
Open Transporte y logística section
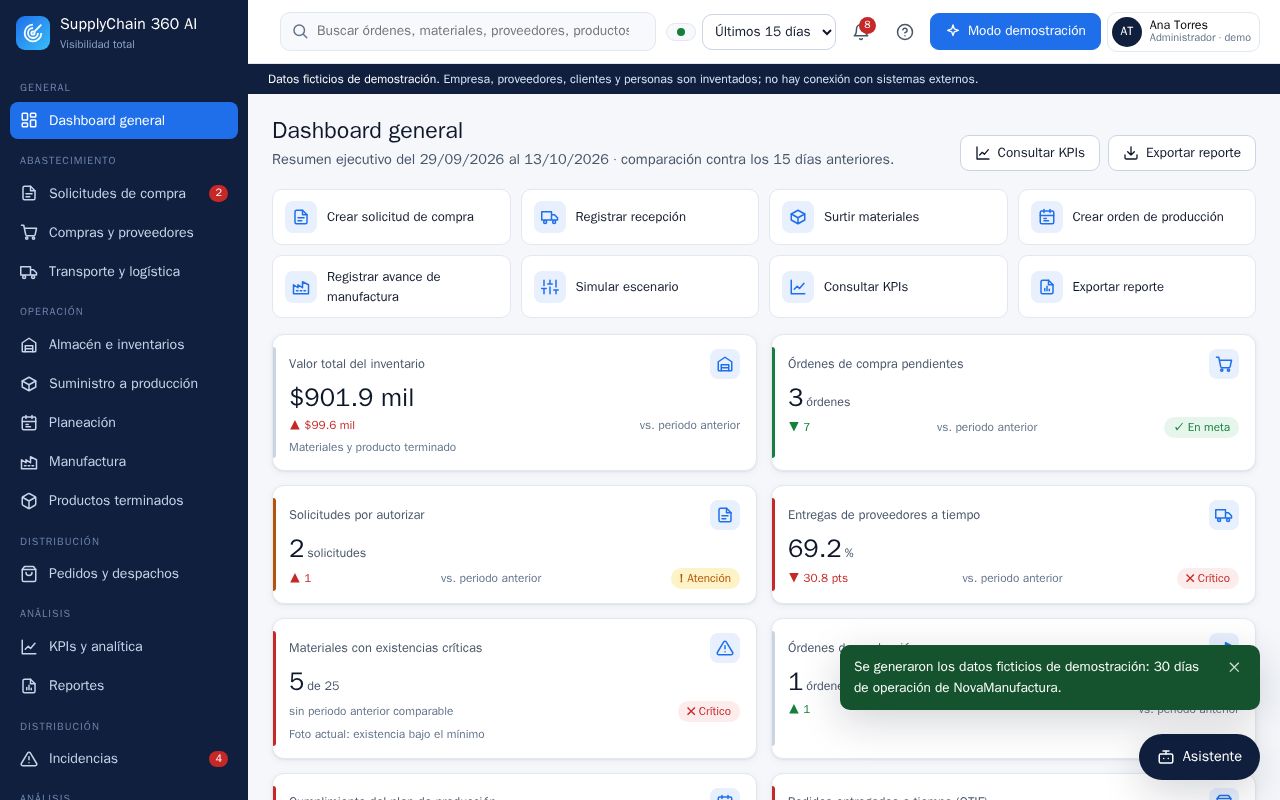(x=124, y=271)
